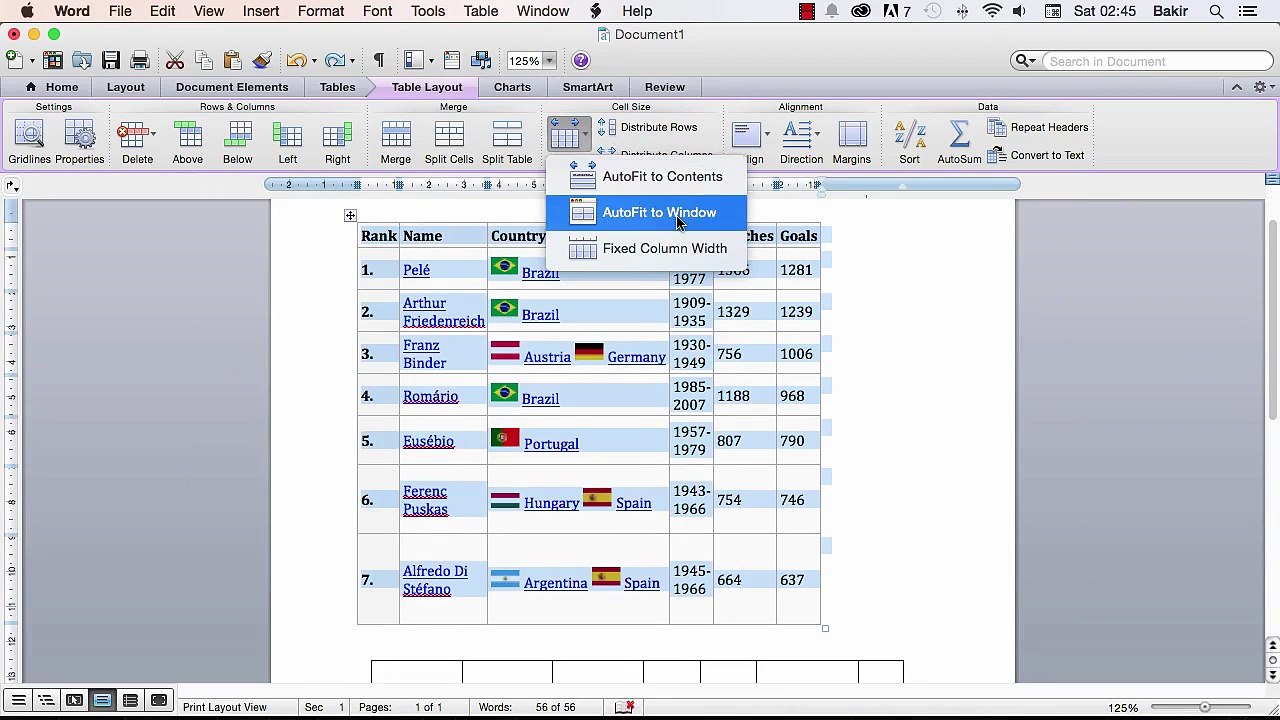This screenshot has width=1280, height=720.
Task: Sort the table data
Action: (x=909, y=141)
